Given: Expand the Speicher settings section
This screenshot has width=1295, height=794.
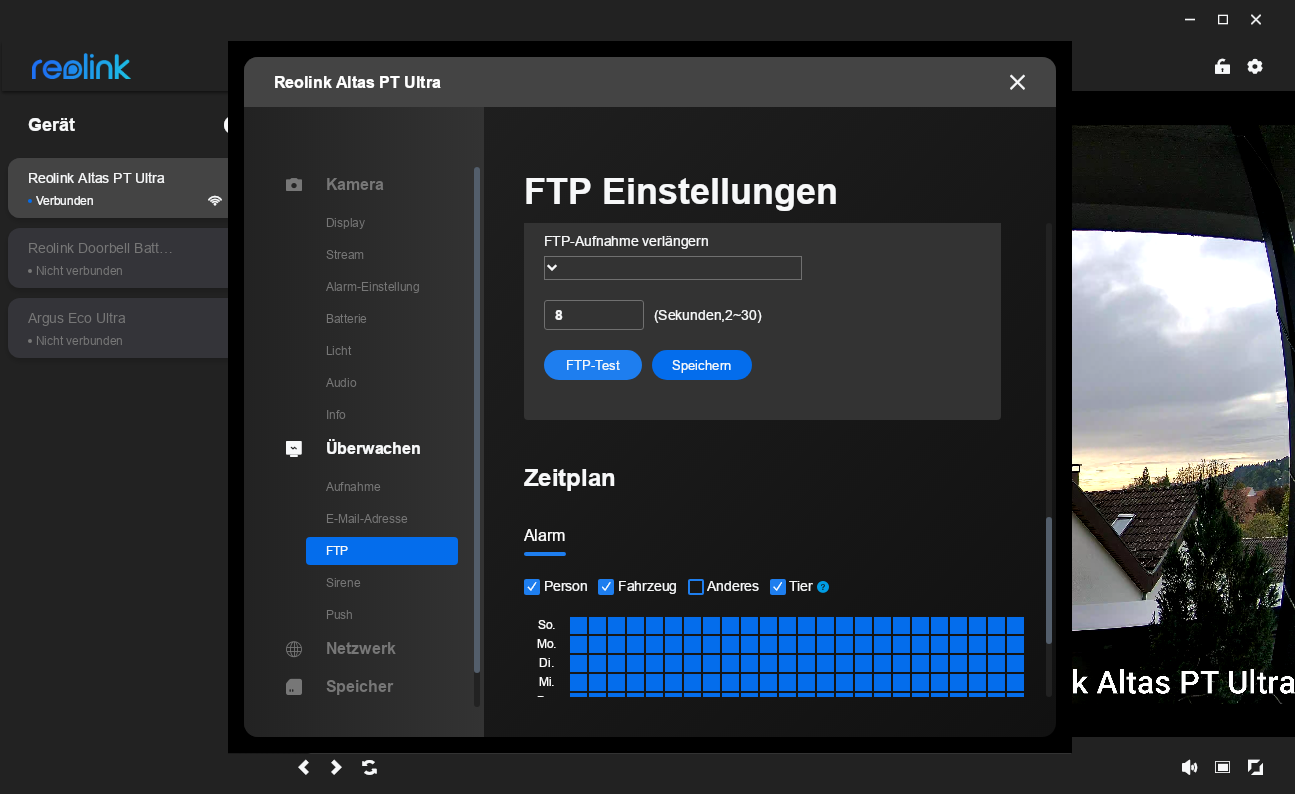Looking at the screenshot, I should coord(359,687).
